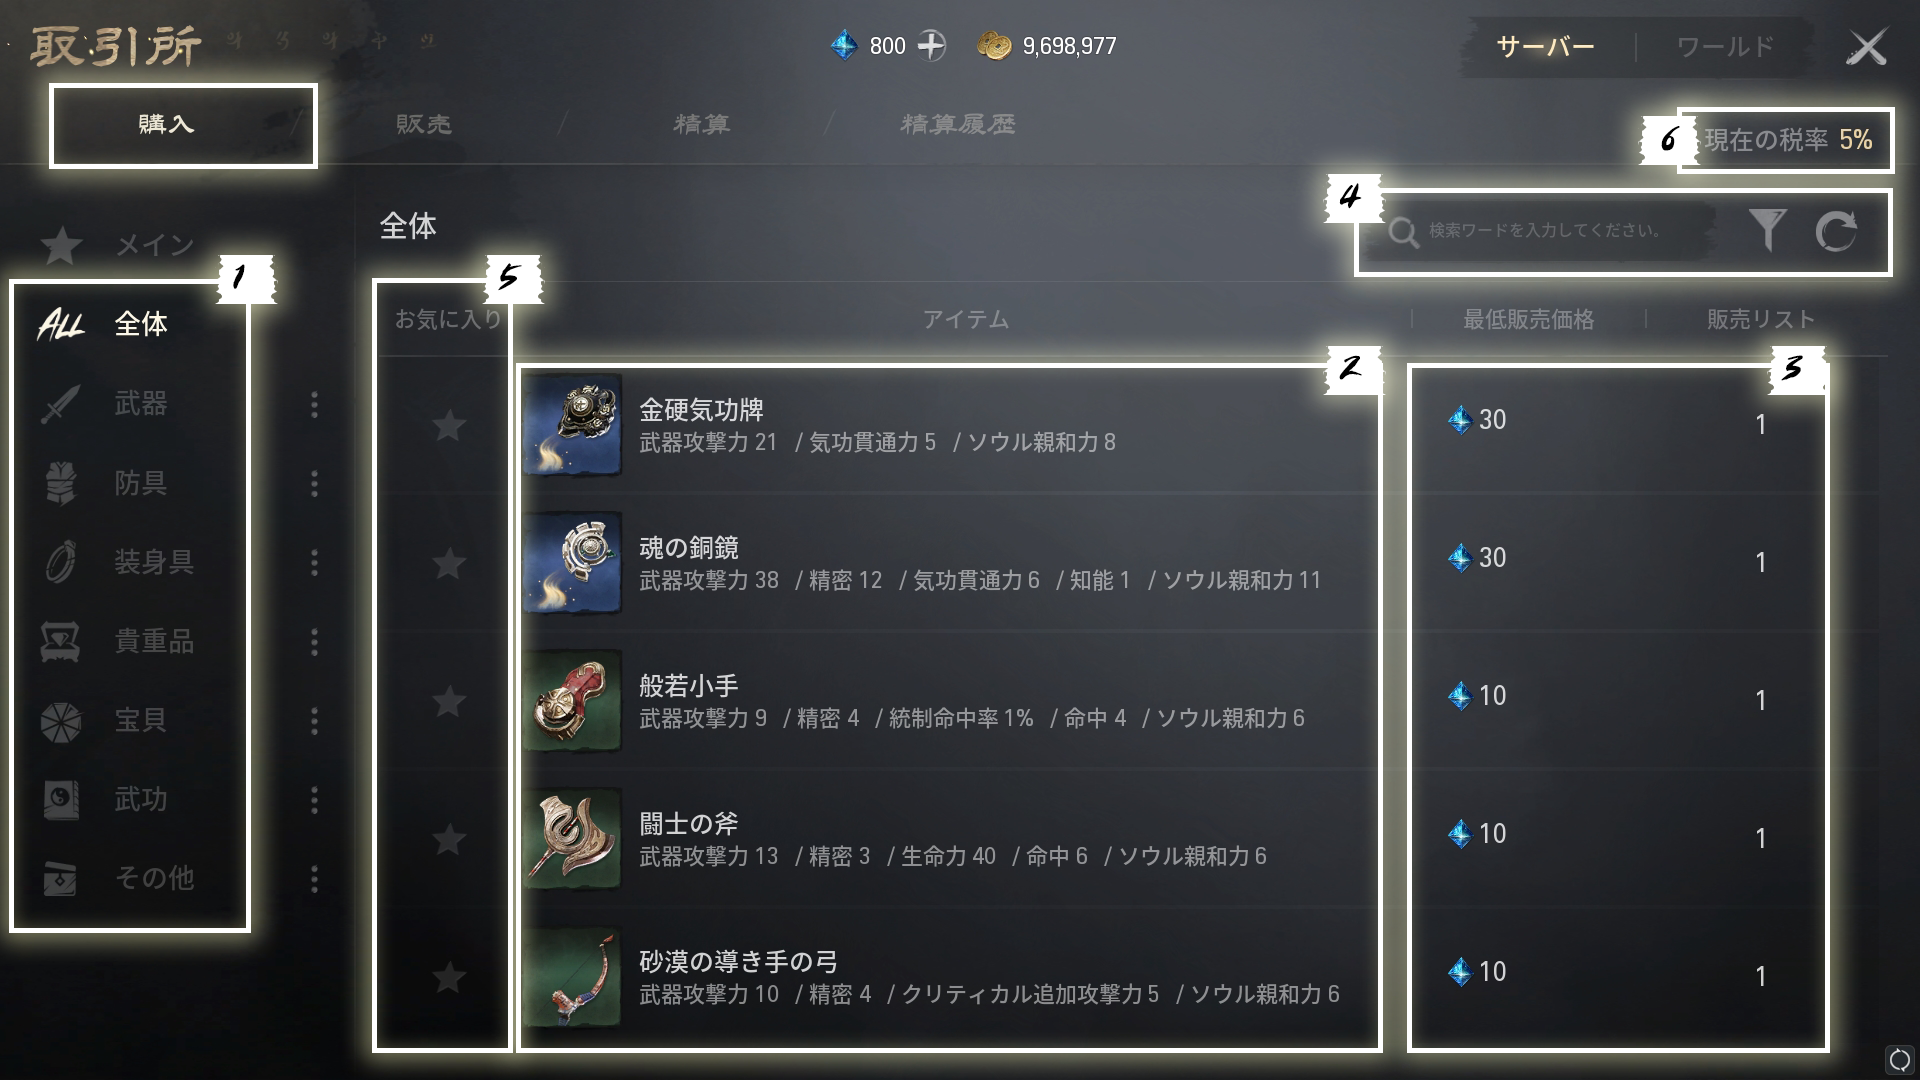Expand 武器 category submenu dots

[315, 404]
